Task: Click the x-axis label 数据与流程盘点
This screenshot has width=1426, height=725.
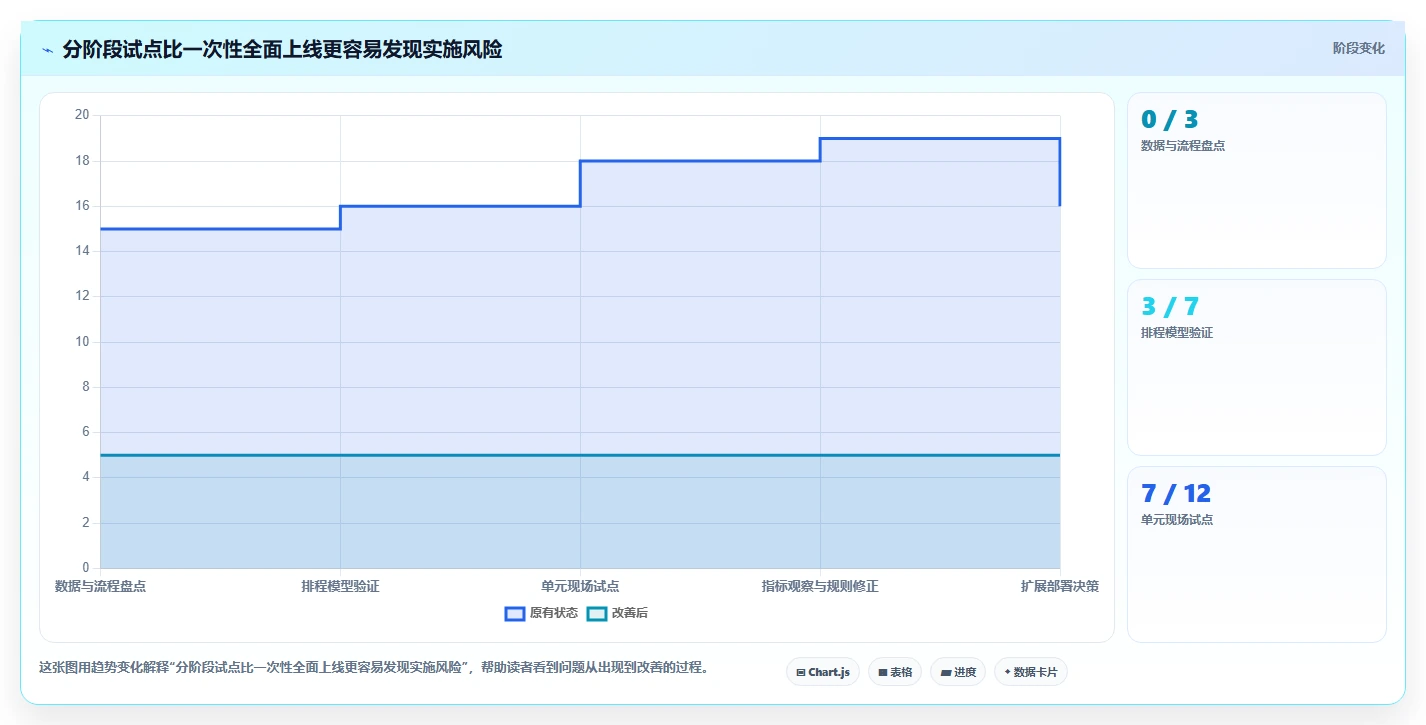Action: click(100, 587)
